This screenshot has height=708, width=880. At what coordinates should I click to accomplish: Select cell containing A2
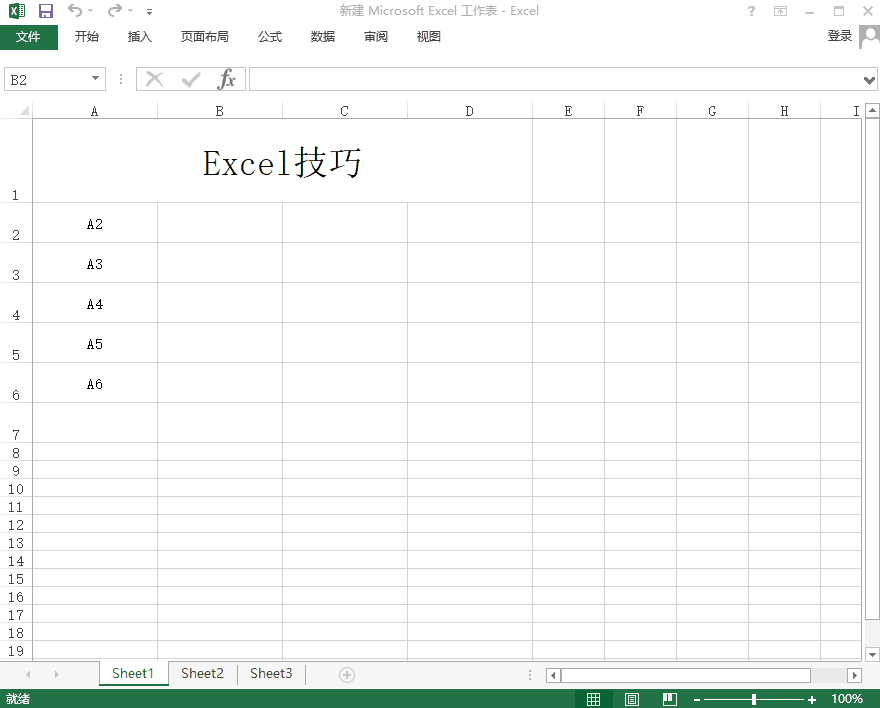pos(95,223)
